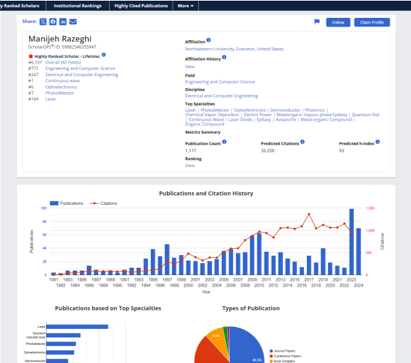Screen dimensions: 411x363
Task: Open Chemical Vapor Deposition specialty link
Action: (212, 115)
